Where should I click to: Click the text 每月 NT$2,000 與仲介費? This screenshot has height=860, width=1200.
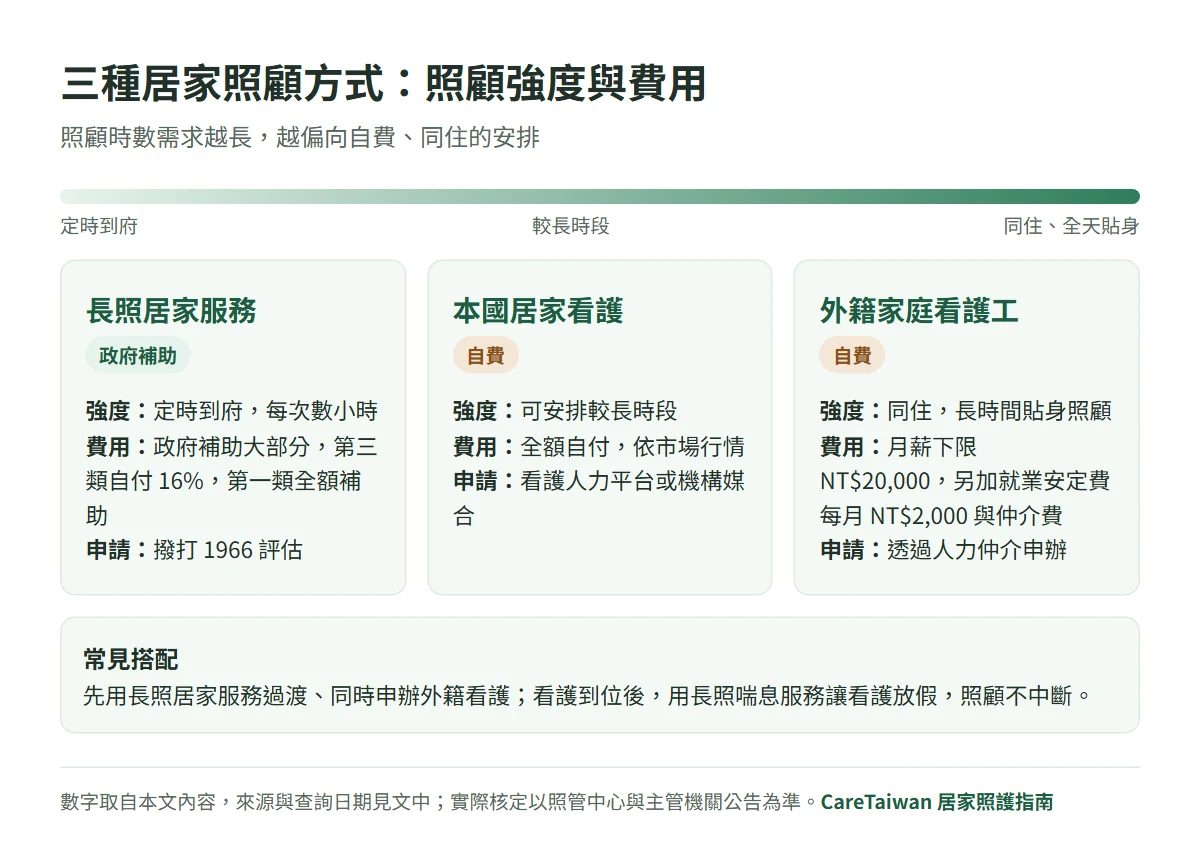click(x=941, y=516)
